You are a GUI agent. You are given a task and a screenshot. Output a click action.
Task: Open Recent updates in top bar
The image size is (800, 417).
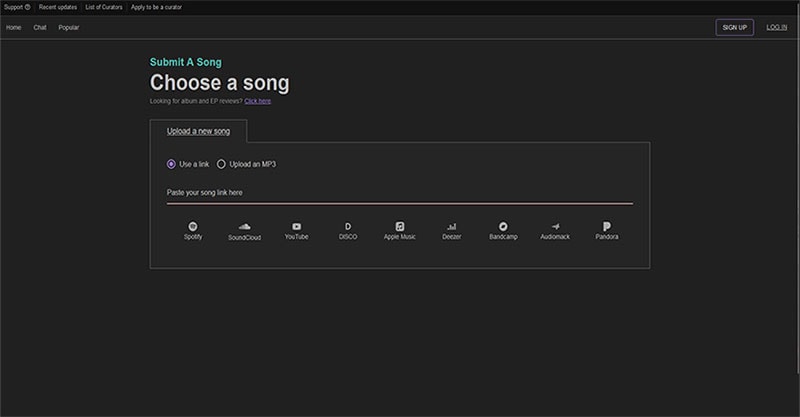coord(58,7)
